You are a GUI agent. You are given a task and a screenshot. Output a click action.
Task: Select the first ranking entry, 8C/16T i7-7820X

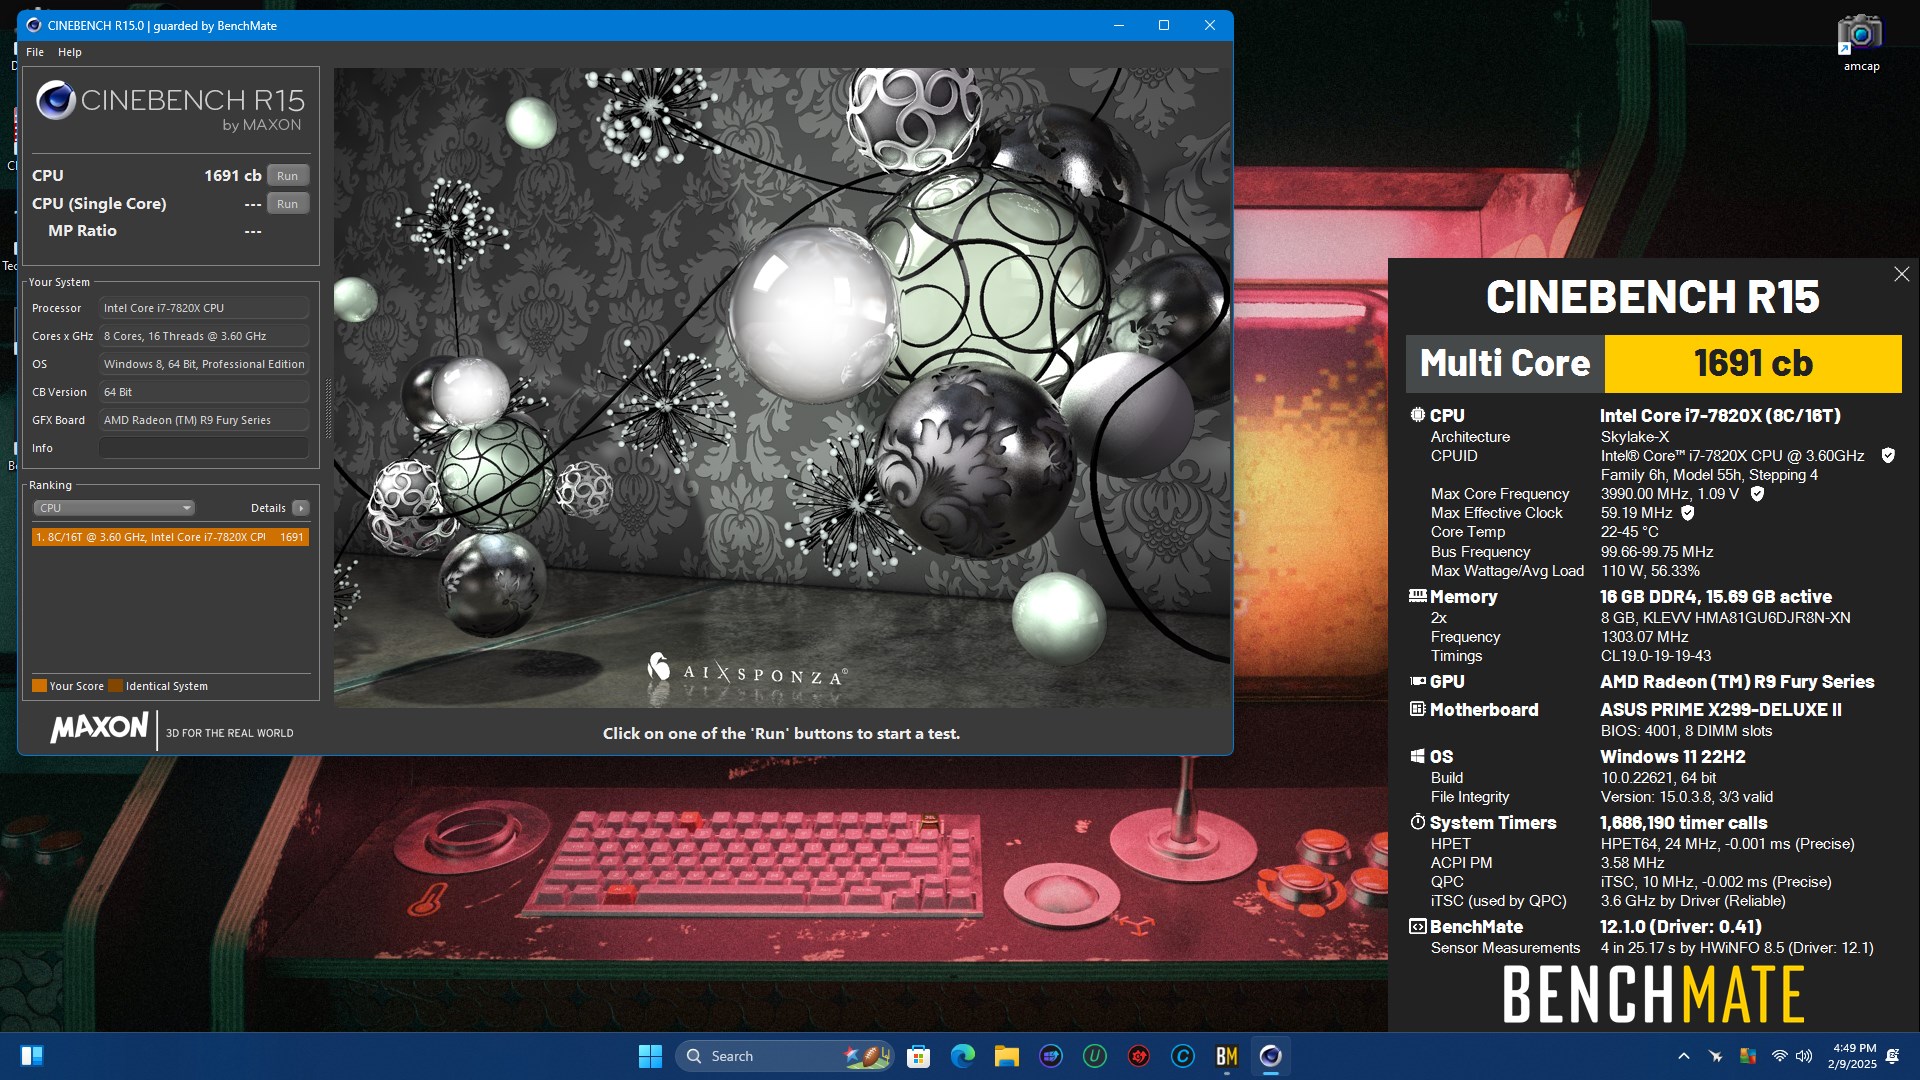(x=170, y=537)
